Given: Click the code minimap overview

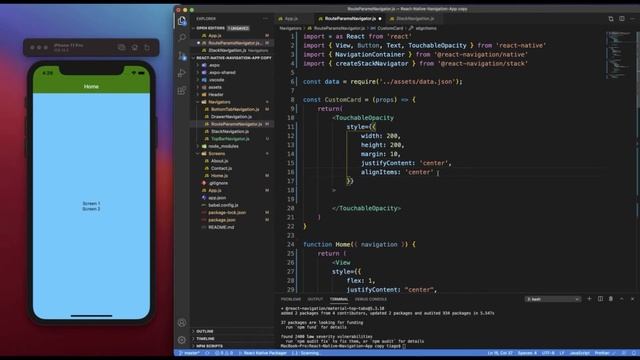Looking at the screenshot, I should pyautogui.click(x=620, y=55).
